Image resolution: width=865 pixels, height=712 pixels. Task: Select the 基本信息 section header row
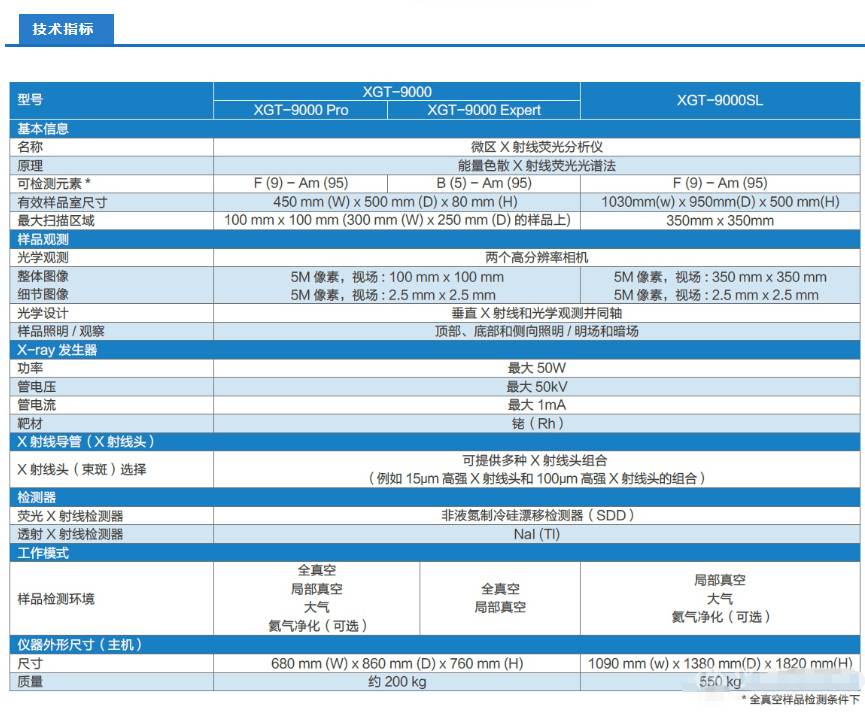coord(43,129)
